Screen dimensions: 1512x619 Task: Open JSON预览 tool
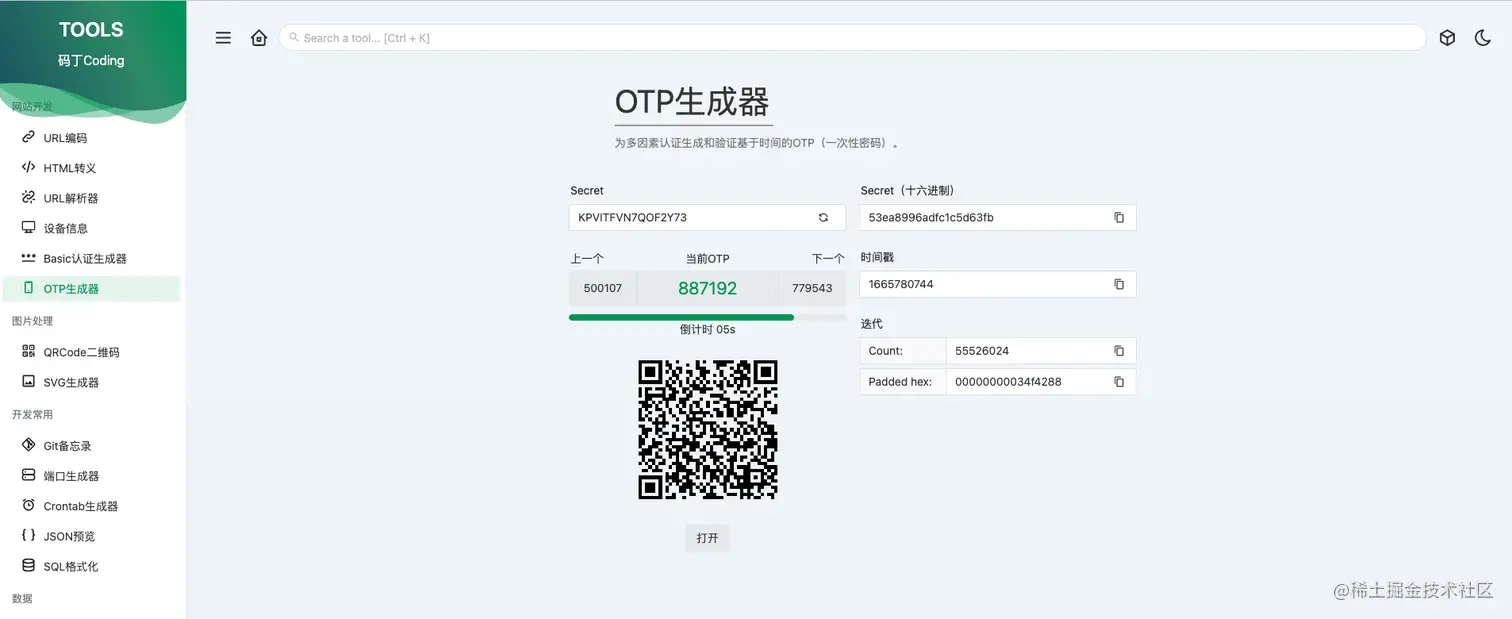(91, 536)
